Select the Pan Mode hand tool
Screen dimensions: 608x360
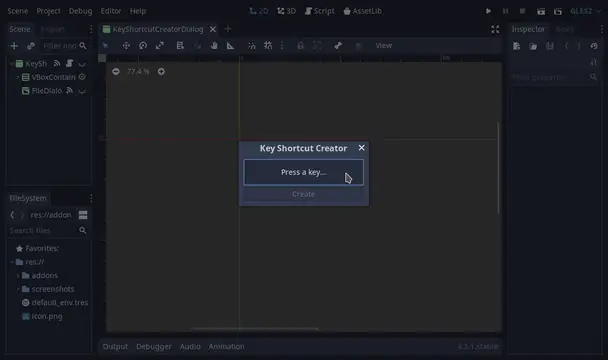pyautogui.click(x=214, y=46)
